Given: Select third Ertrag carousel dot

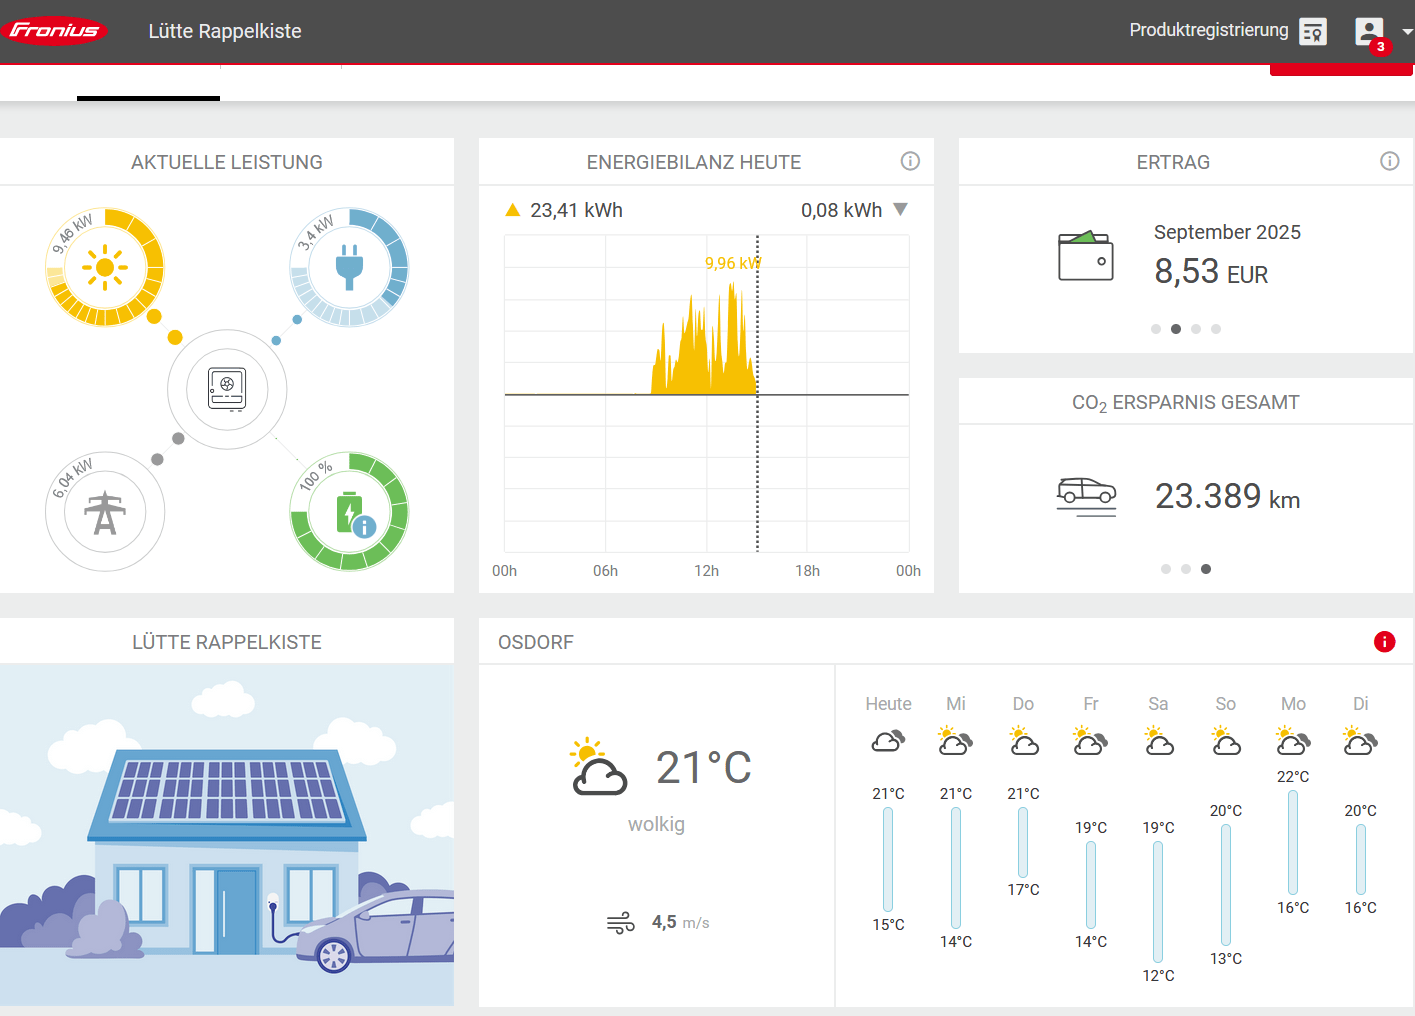Looking at the screenshot, I should pos(1196,329).
